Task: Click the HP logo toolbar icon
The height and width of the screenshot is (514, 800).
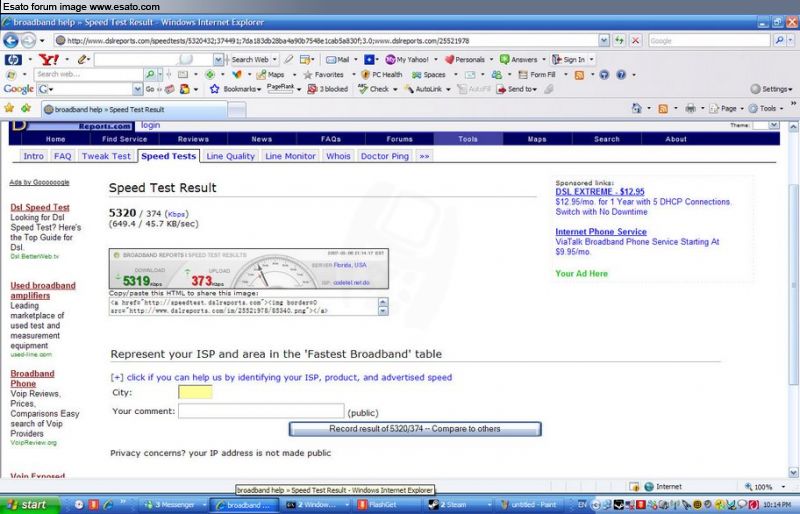Action: (13, 60)
